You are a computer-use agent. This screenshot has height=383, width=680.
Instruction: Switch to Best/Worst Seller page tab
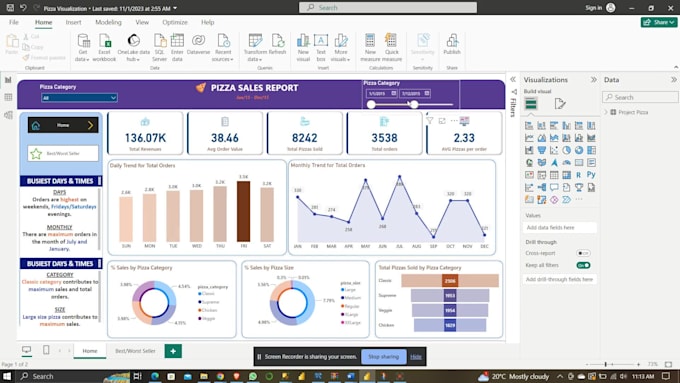coord(135,351)
